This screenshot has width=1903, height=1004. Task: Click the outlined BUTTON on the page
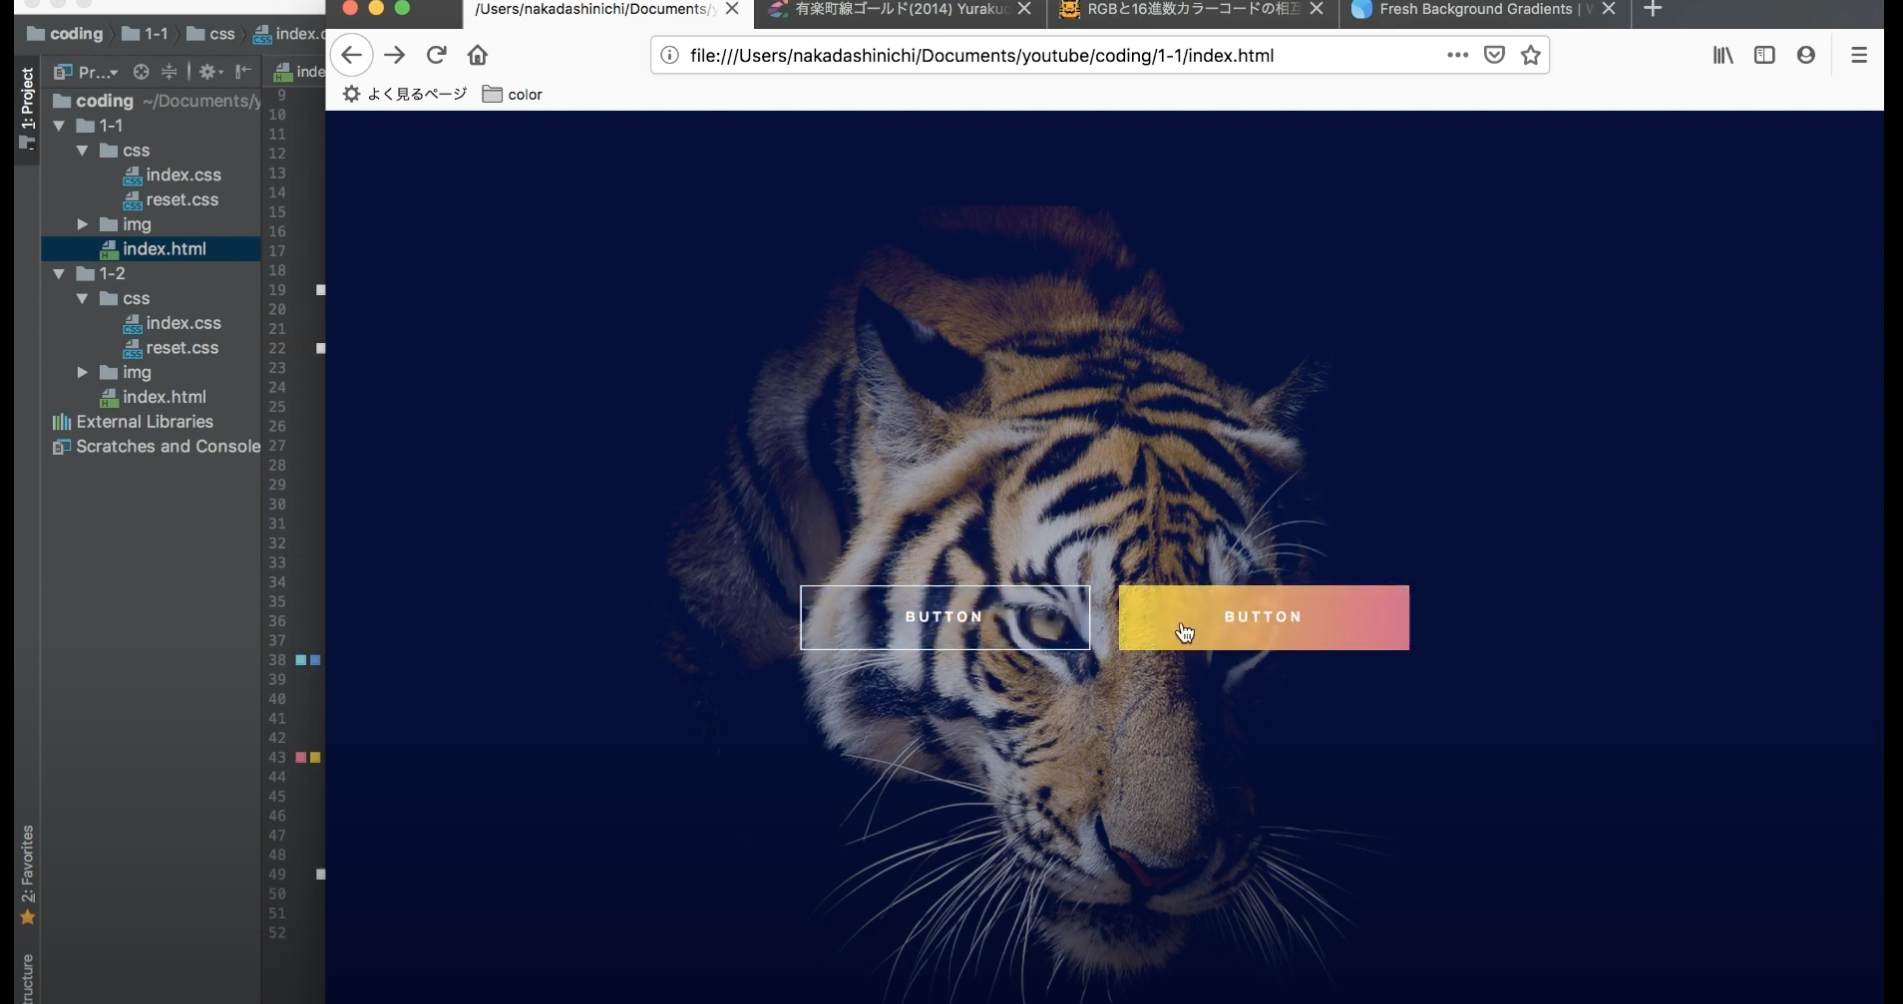click(944, 617)
